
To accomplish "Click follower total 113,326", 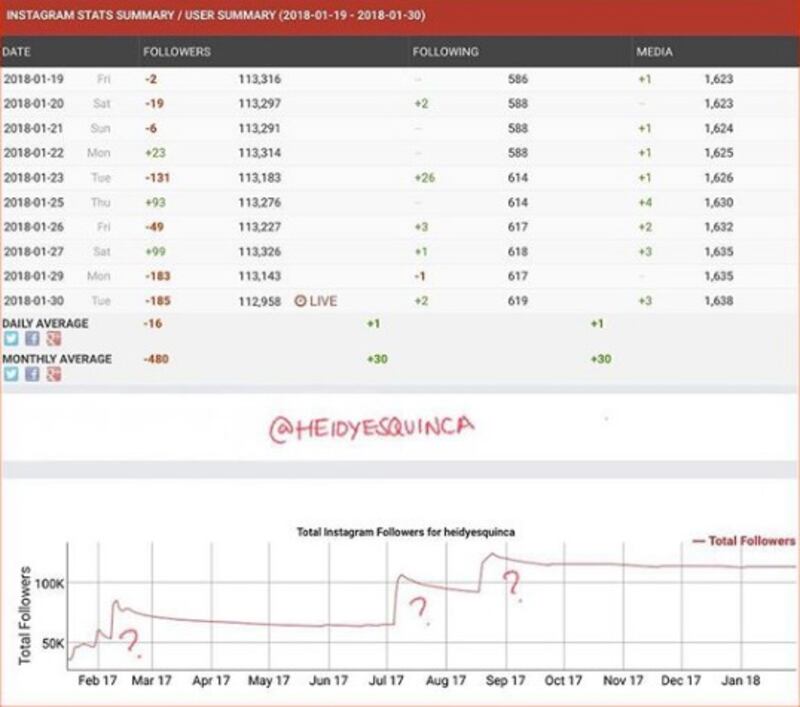I will pyautogui.click(x=260, y=251).
